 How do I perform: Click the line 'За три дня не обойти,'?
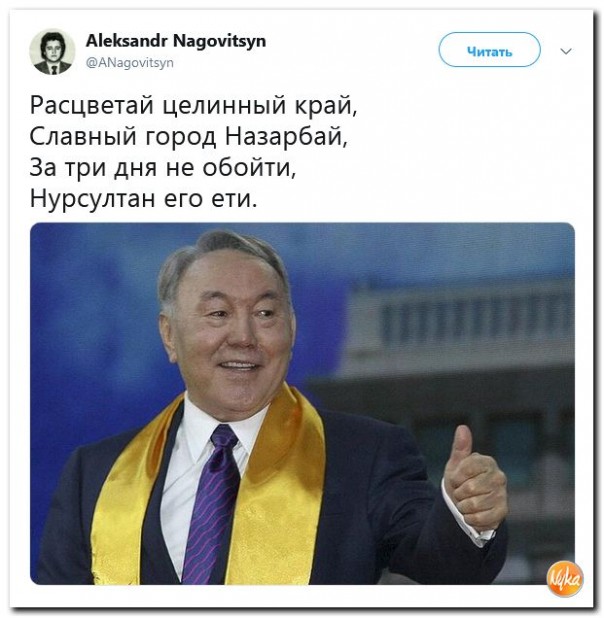163,168
